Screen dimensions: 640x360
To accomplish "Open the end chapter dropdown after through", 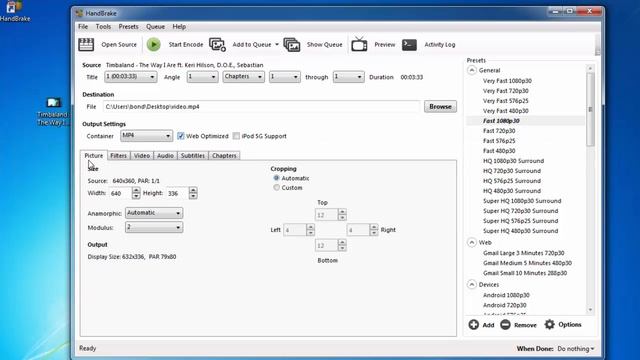I will coord(348,77).
